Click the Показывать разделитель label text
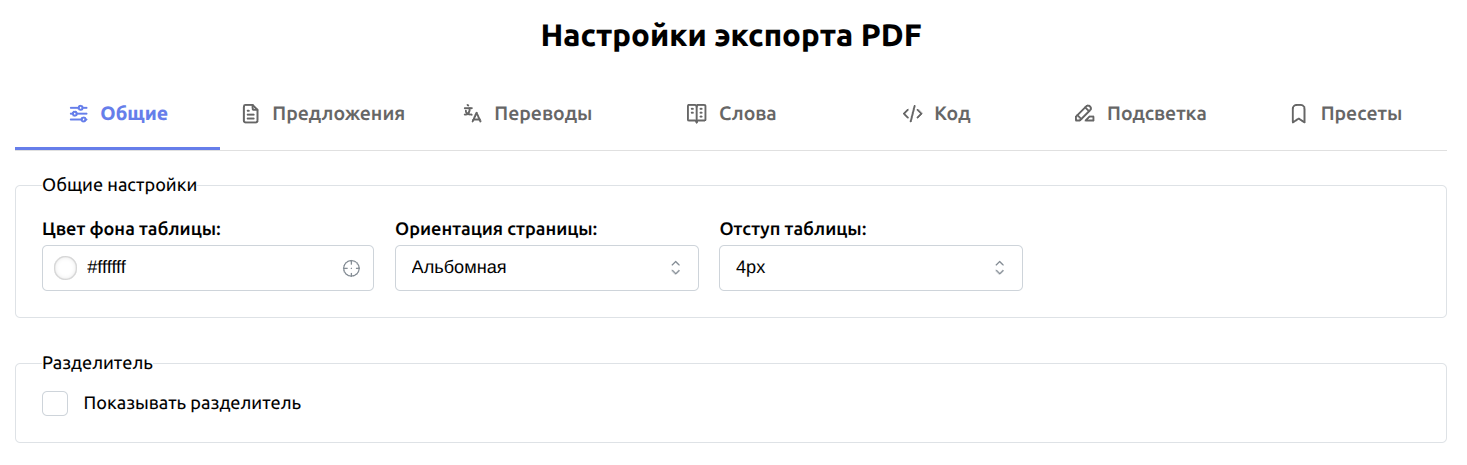 (192, 404)
